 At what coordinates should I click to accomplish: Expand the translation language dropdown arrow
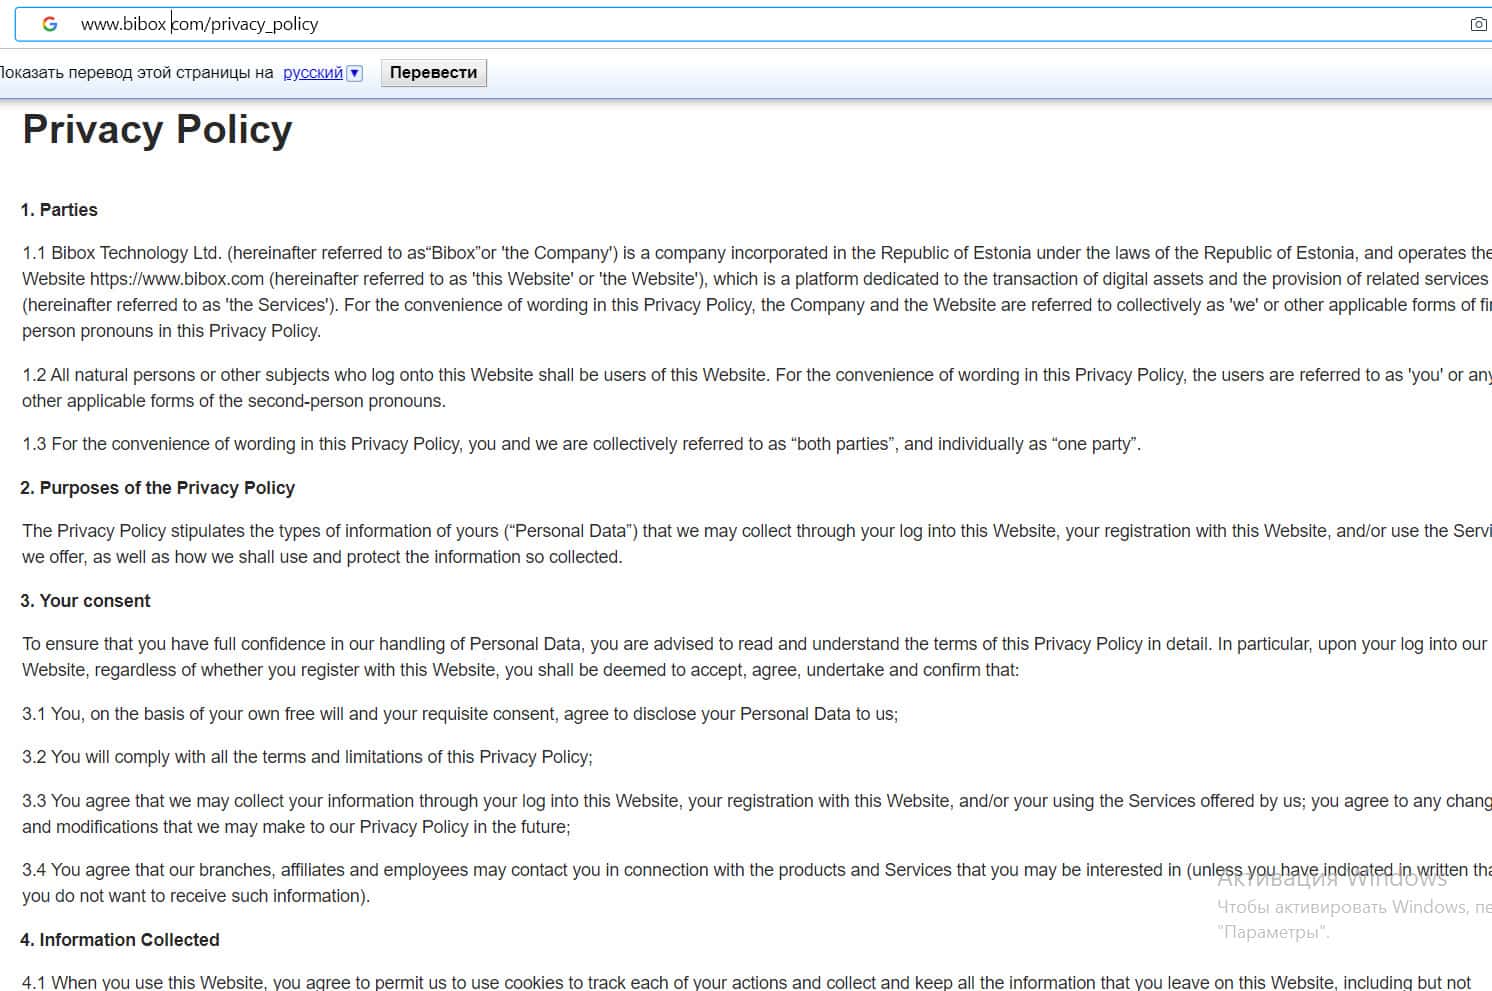pyautogui.click(x=354, y=73)
